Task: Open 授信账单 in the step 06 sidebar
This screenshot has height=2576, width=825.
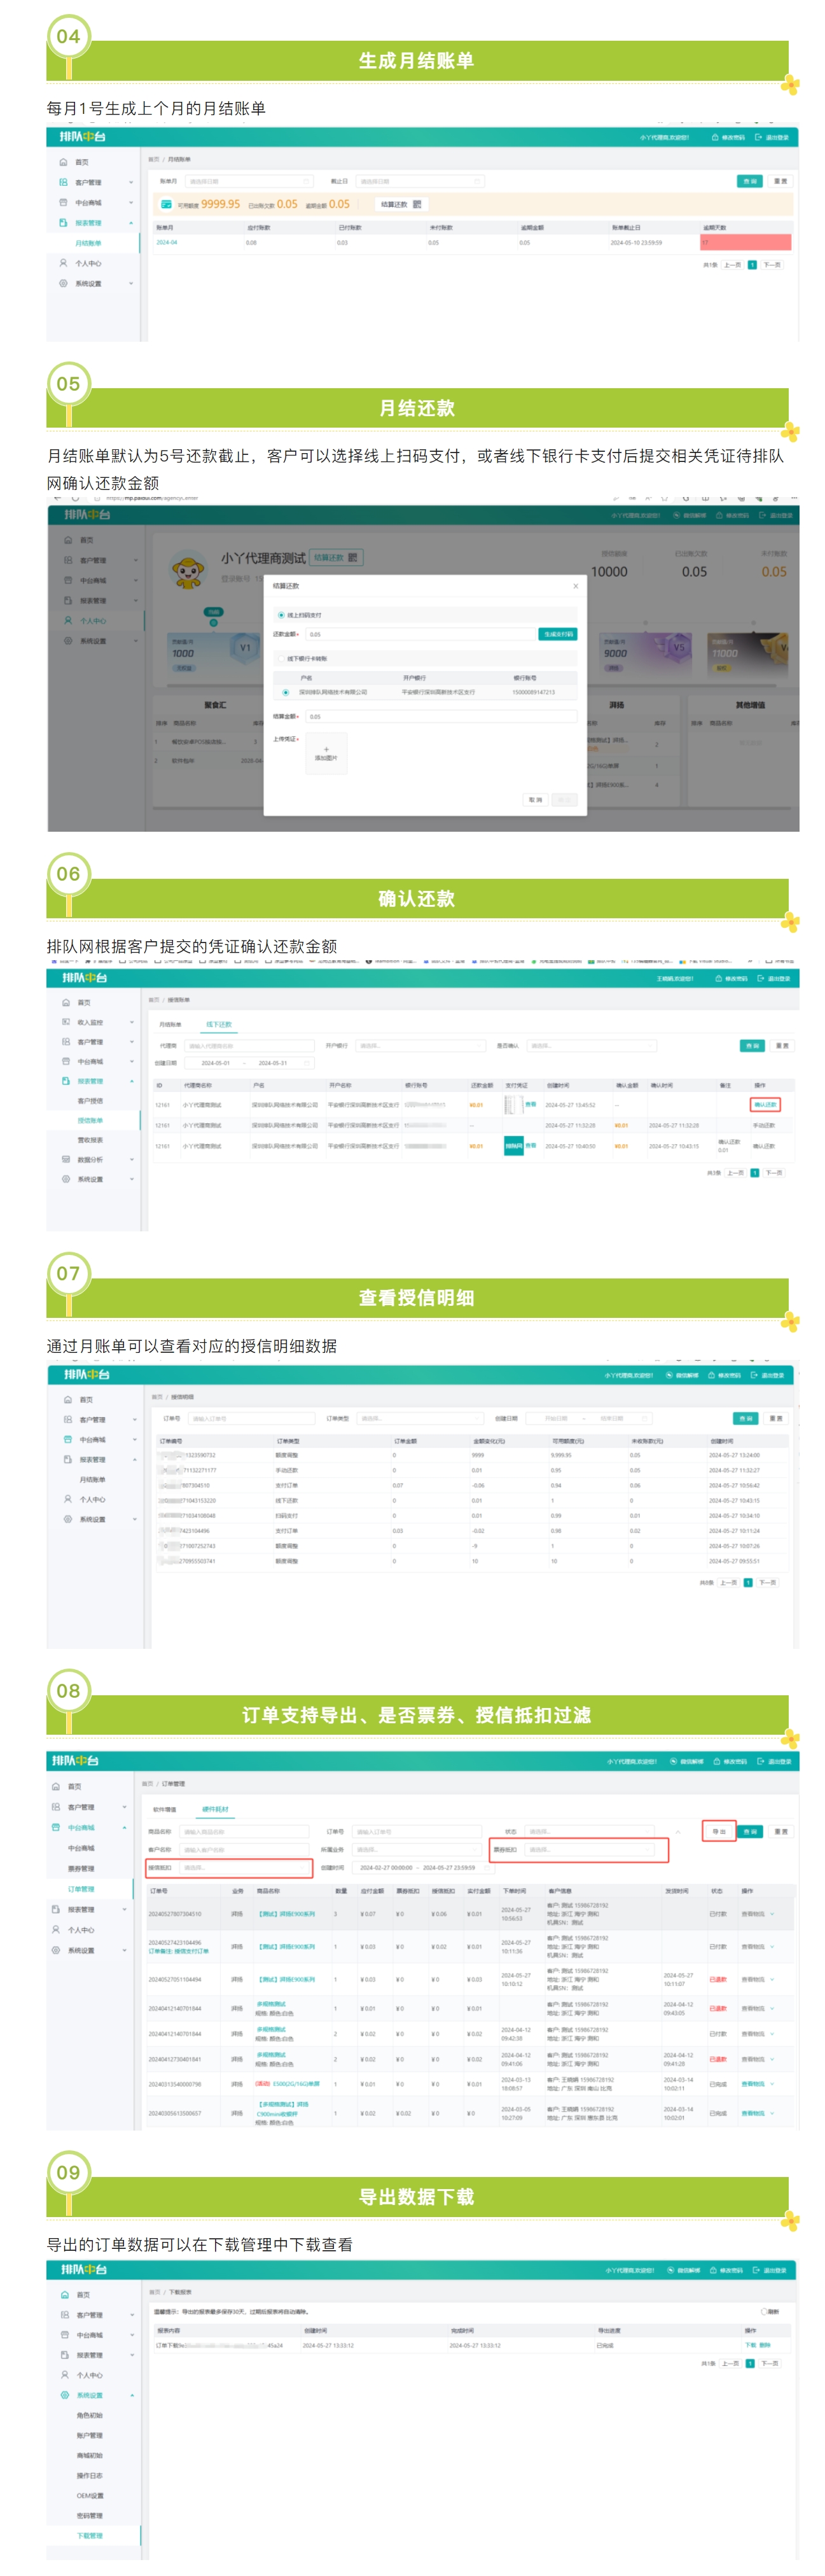Action: [90, 1120]
